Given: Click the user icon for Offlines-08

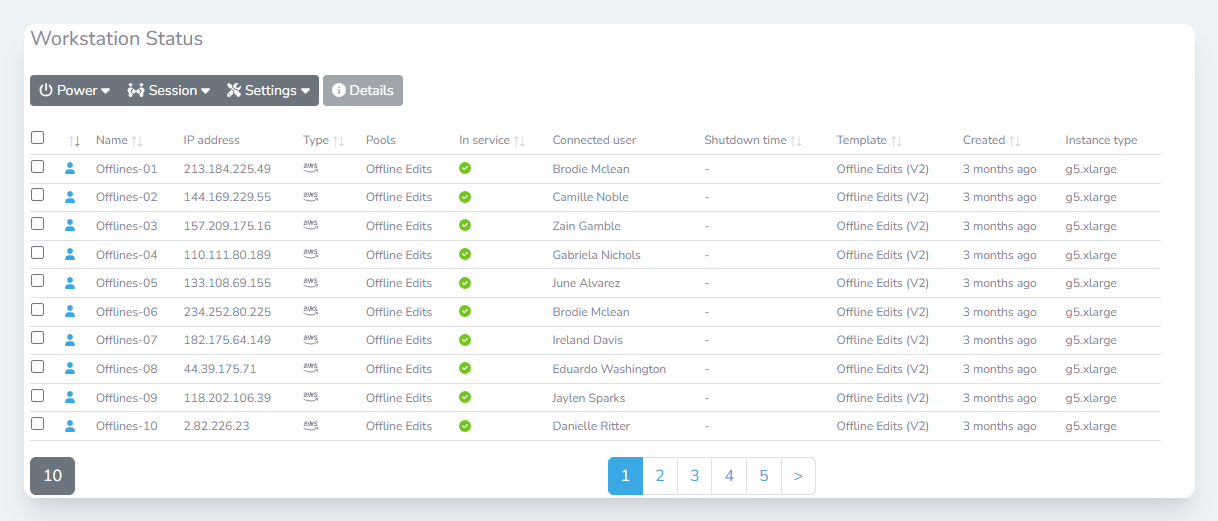Looking at the screenshot, I should [x=70, y=369].
